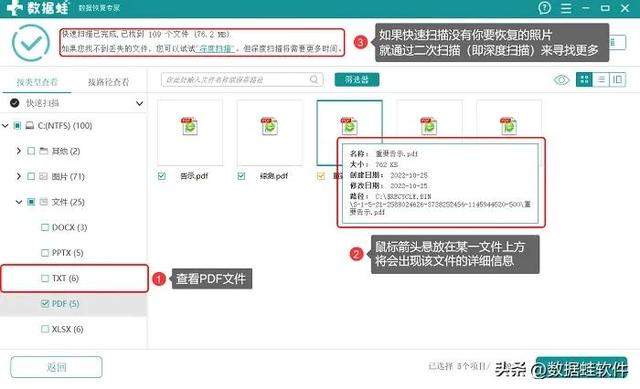Click the 其他 folder icon

click(x=44, y=151)
